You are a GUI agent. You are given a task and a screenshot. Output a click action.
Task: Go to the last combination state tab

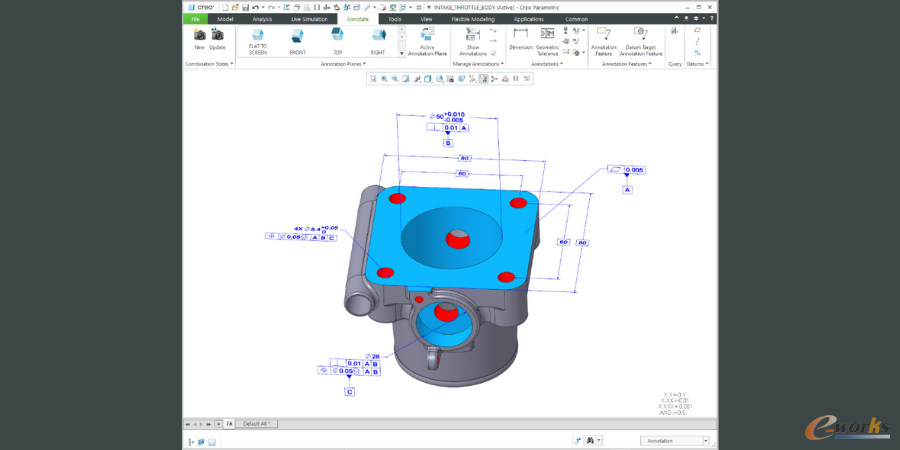point(208,424)
